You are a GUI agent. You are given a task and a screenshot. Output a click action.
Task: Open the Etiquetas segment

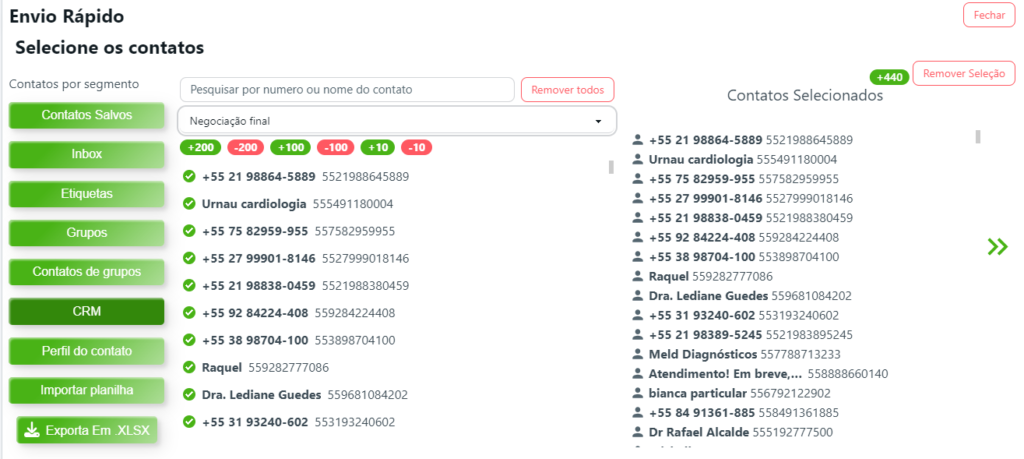point(87,193)
